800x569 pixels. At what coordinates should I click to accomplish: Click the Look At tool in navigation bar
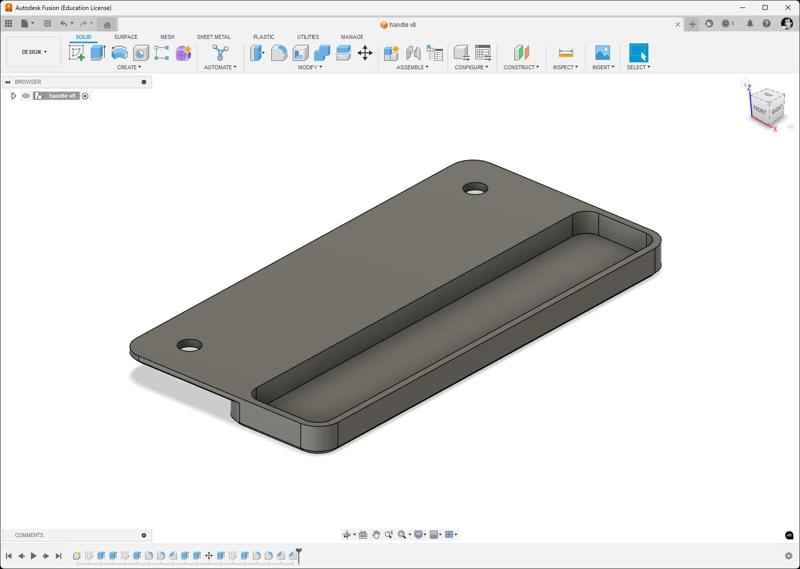(363, 534)
